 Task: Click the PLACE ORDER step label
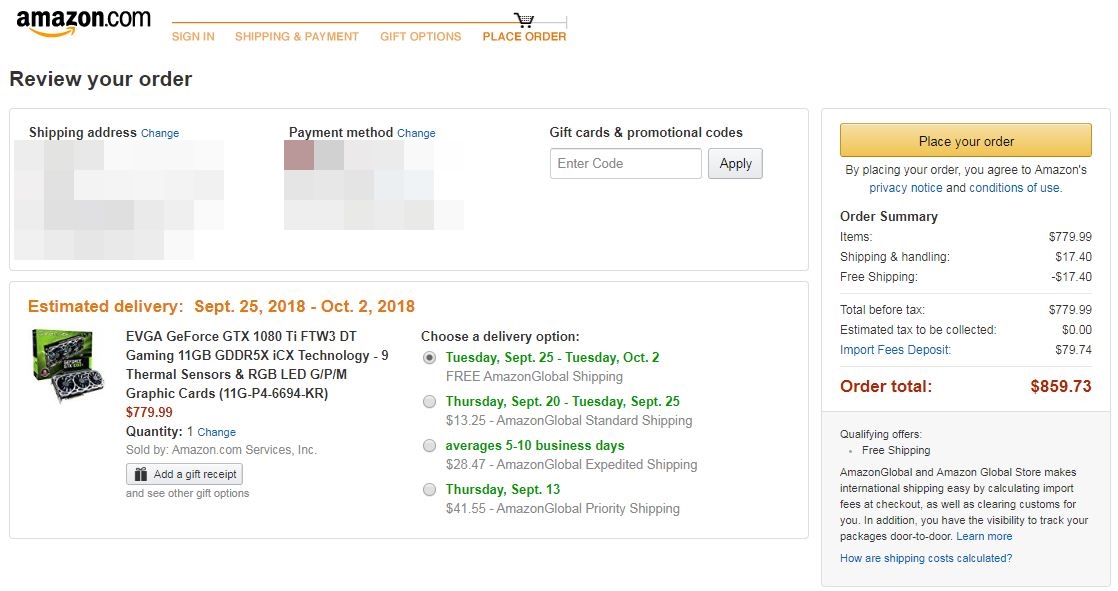coord(524,37)
